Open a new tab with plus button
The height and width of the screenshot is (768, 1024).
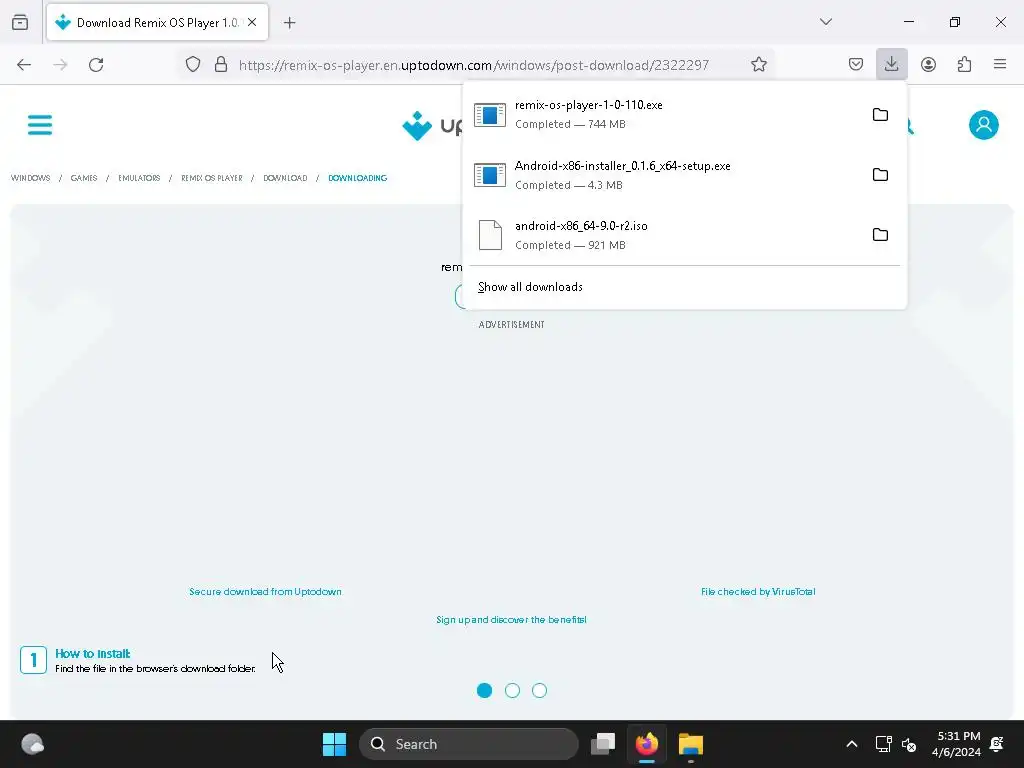click(x=289, y=23)
